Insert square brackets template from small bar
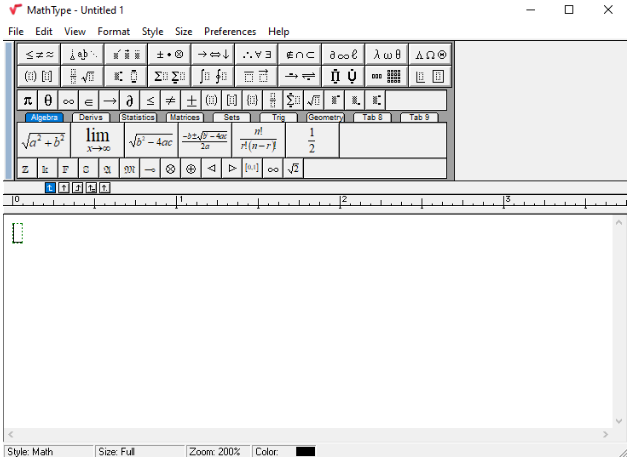The height and width of the screenshot is (463, 633). [x=232, y=100]
